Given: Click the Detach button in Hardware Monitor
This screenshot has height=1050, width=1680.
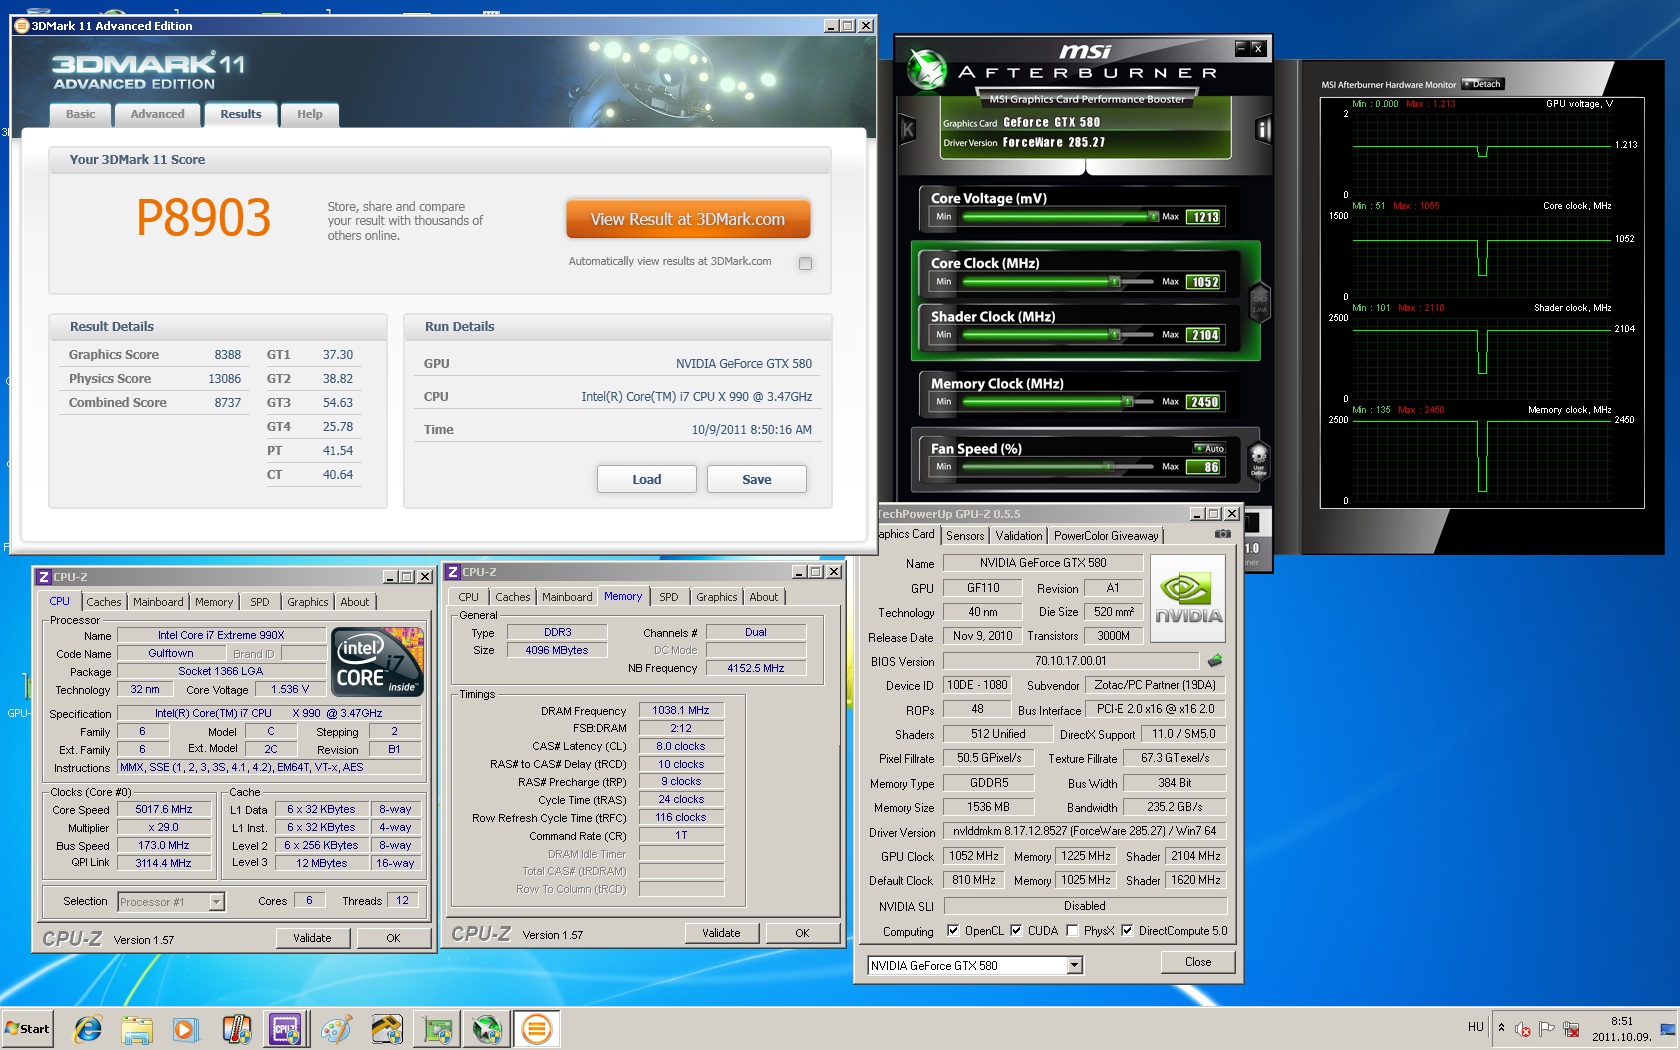Looking at the screenshot, I should [1483, 84].
